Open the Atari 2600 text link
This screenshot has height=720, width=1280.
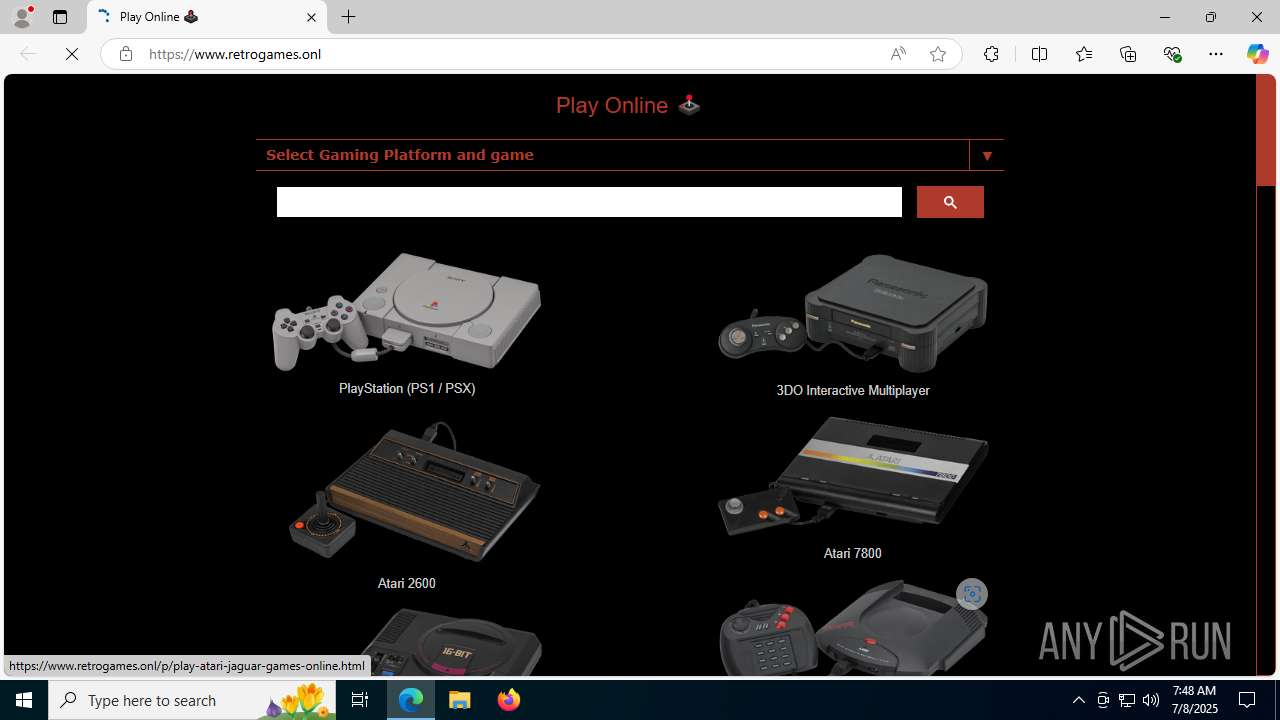click(x=406, y=583)
